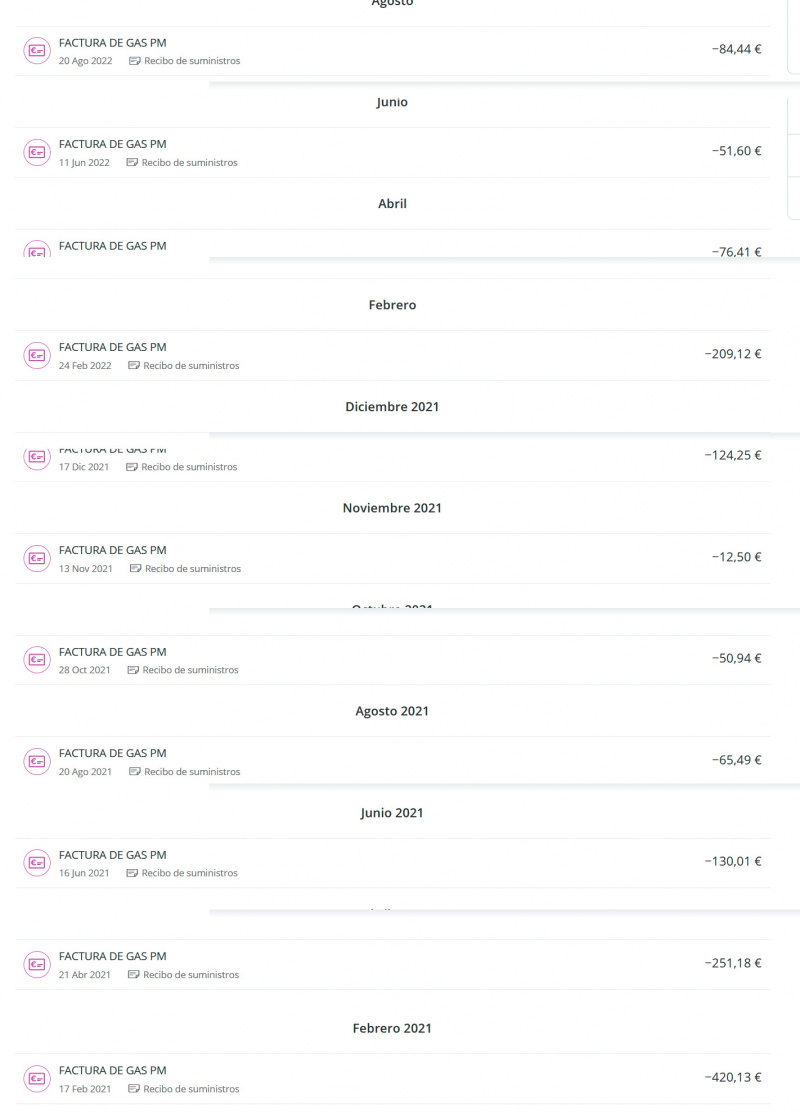Click the bill icon for the 17 Feb 2021 payment
800x1112 pixels.
(37, 1078)
